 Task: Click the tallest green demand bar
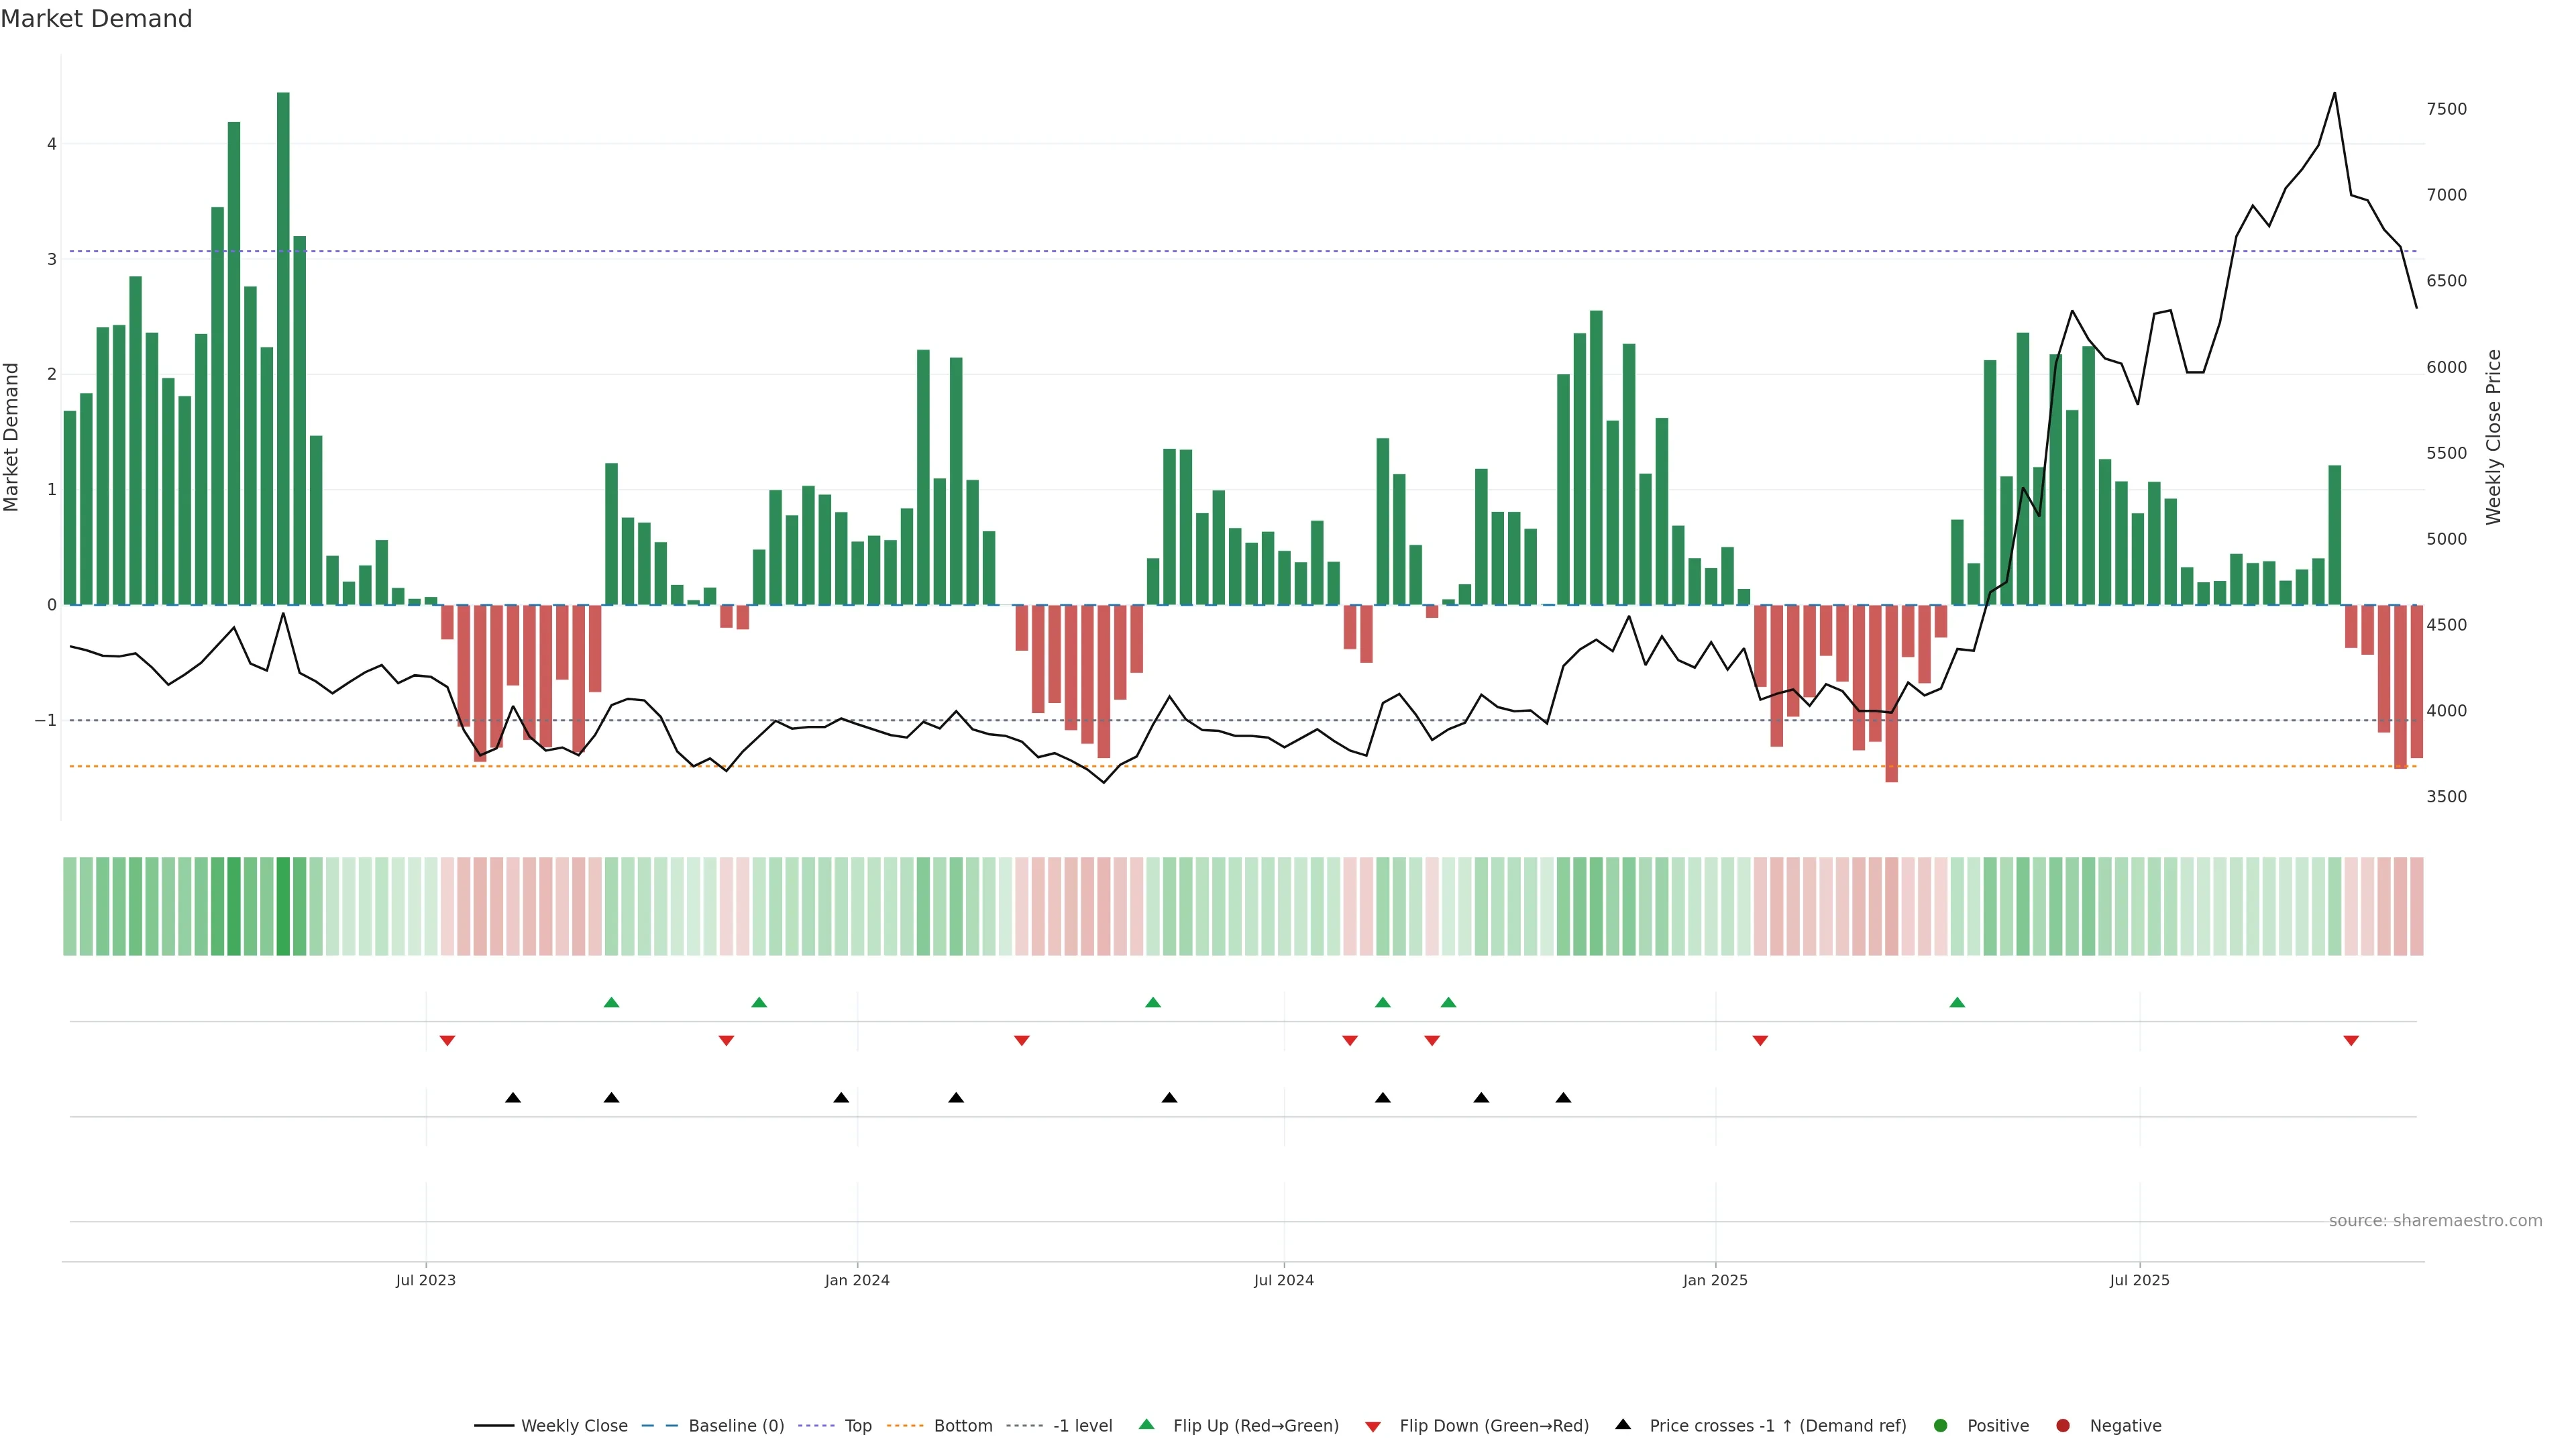click(283, 350)
